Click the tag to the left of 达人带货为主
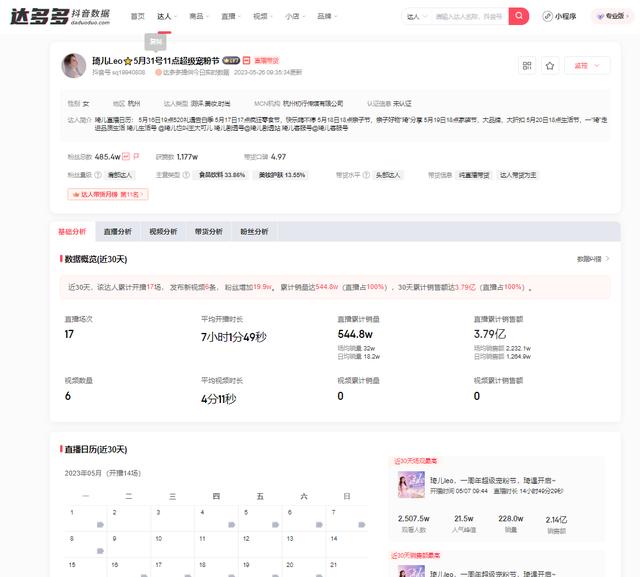640x577 pixels. tap(474, 175)
